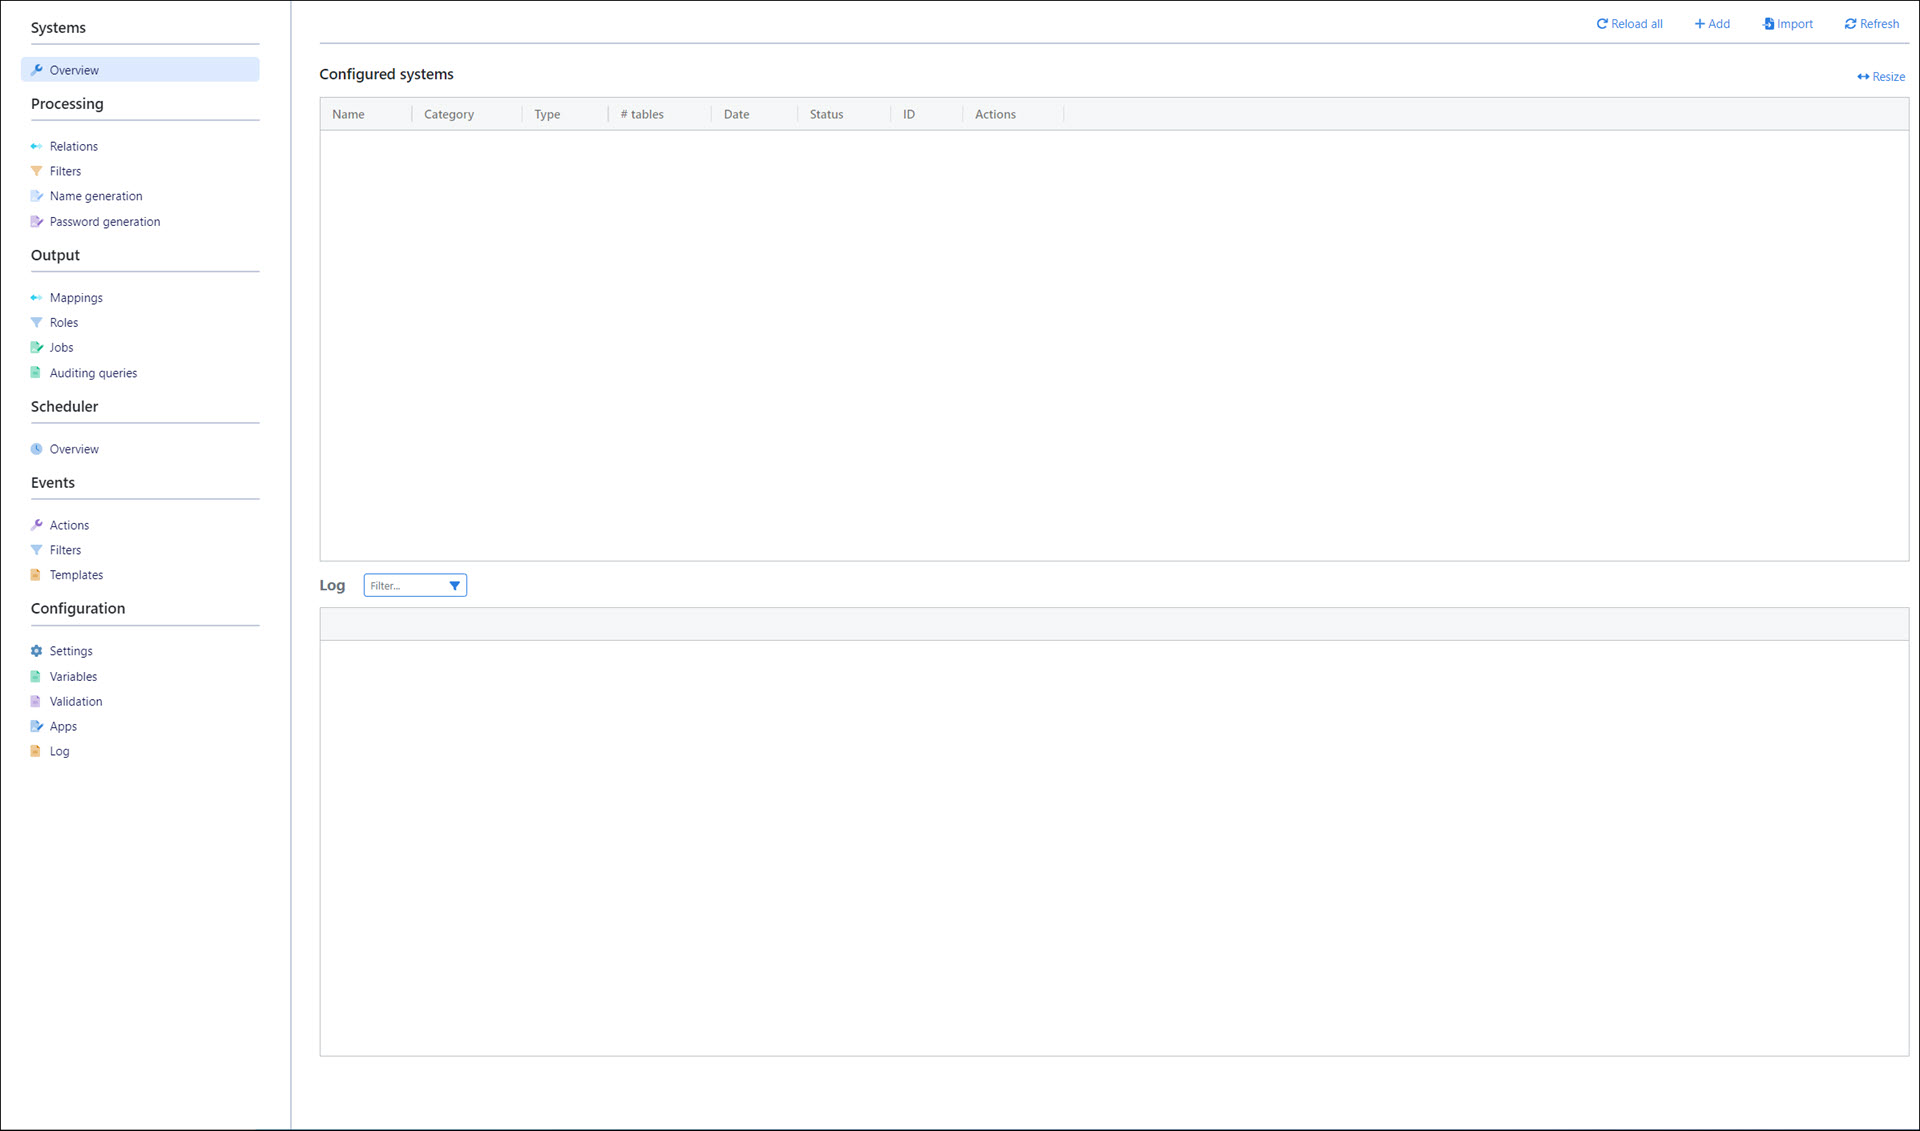Open the Log filter dropdown arrow

point(454,586)
